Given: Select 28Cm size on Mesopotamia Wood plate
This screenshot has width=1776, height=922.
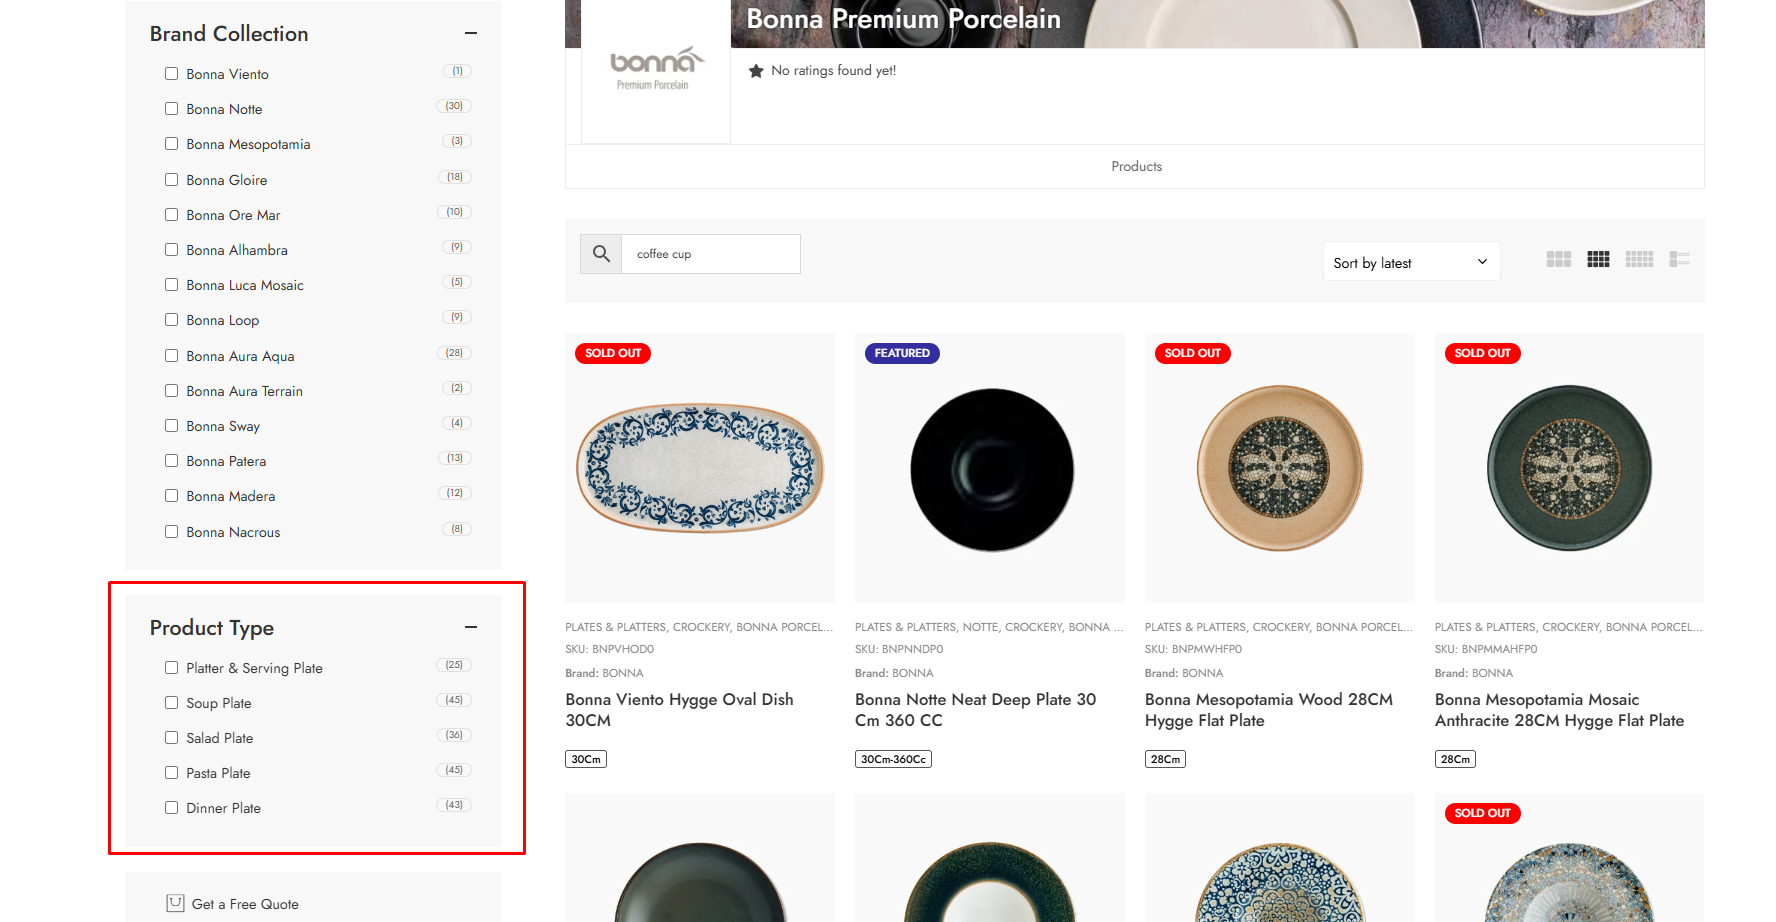Looking at the screenshot, I should pyautogui.click(x=1165, y=759).
